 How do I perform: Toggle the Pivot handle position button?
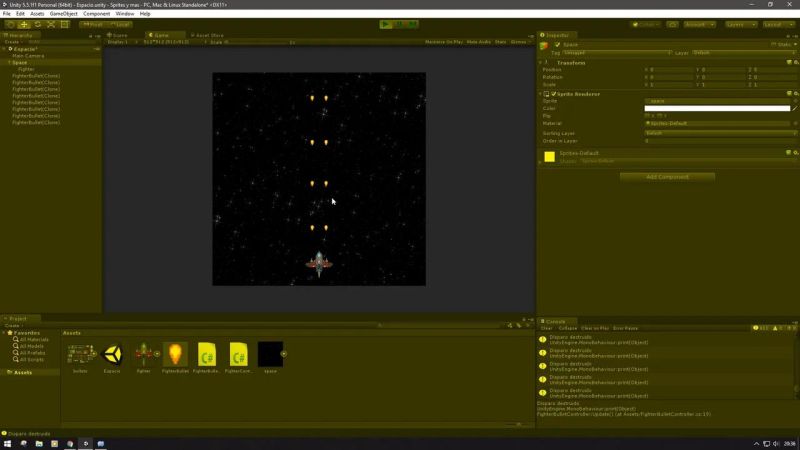tap(93, 24)
